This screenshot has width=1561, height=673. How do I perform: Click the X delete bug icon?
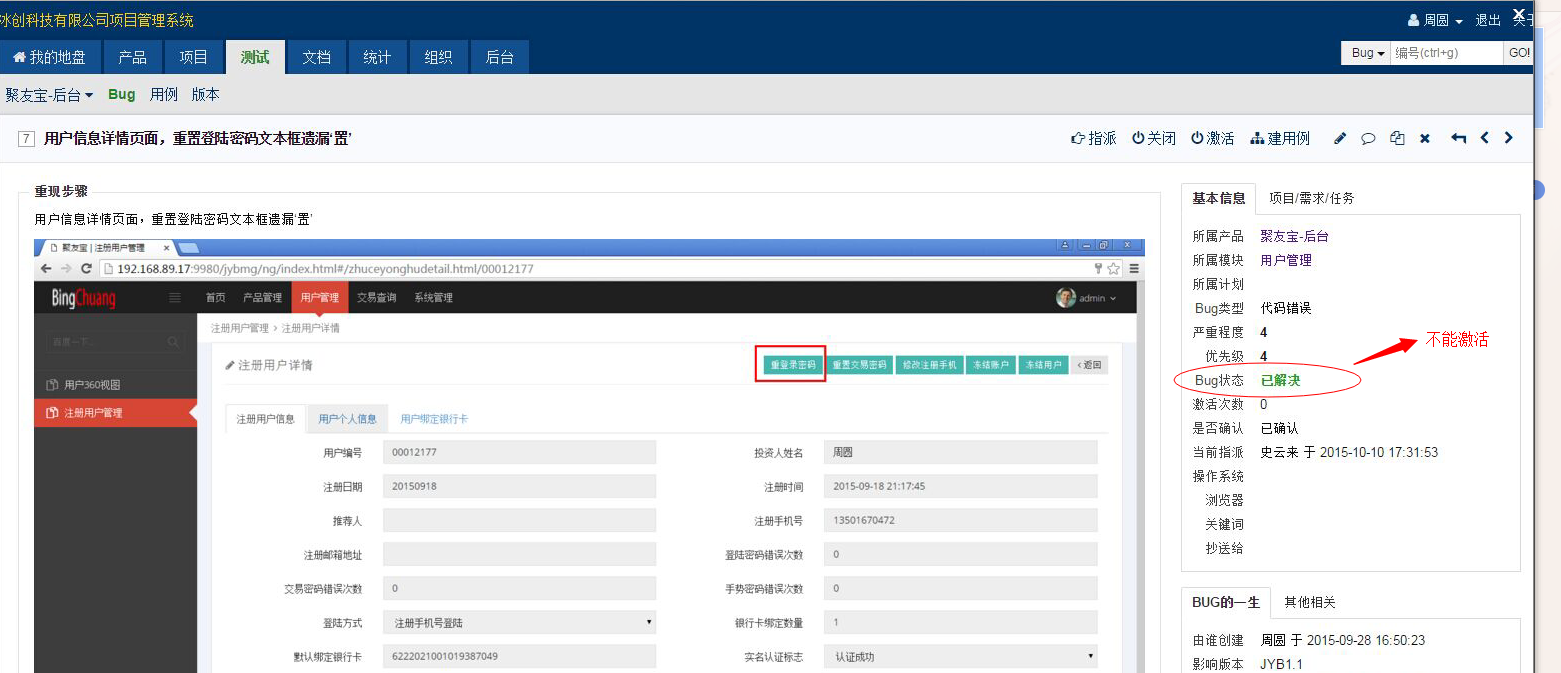tap(1425, 139)
